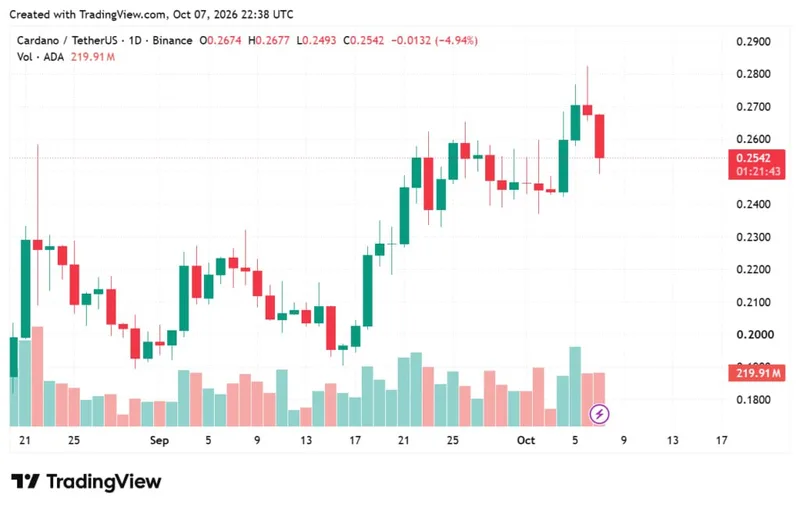The image size is (800, 510).
Task: Click the tallest volume bar near 21 Aug
Action: point(37,376)
